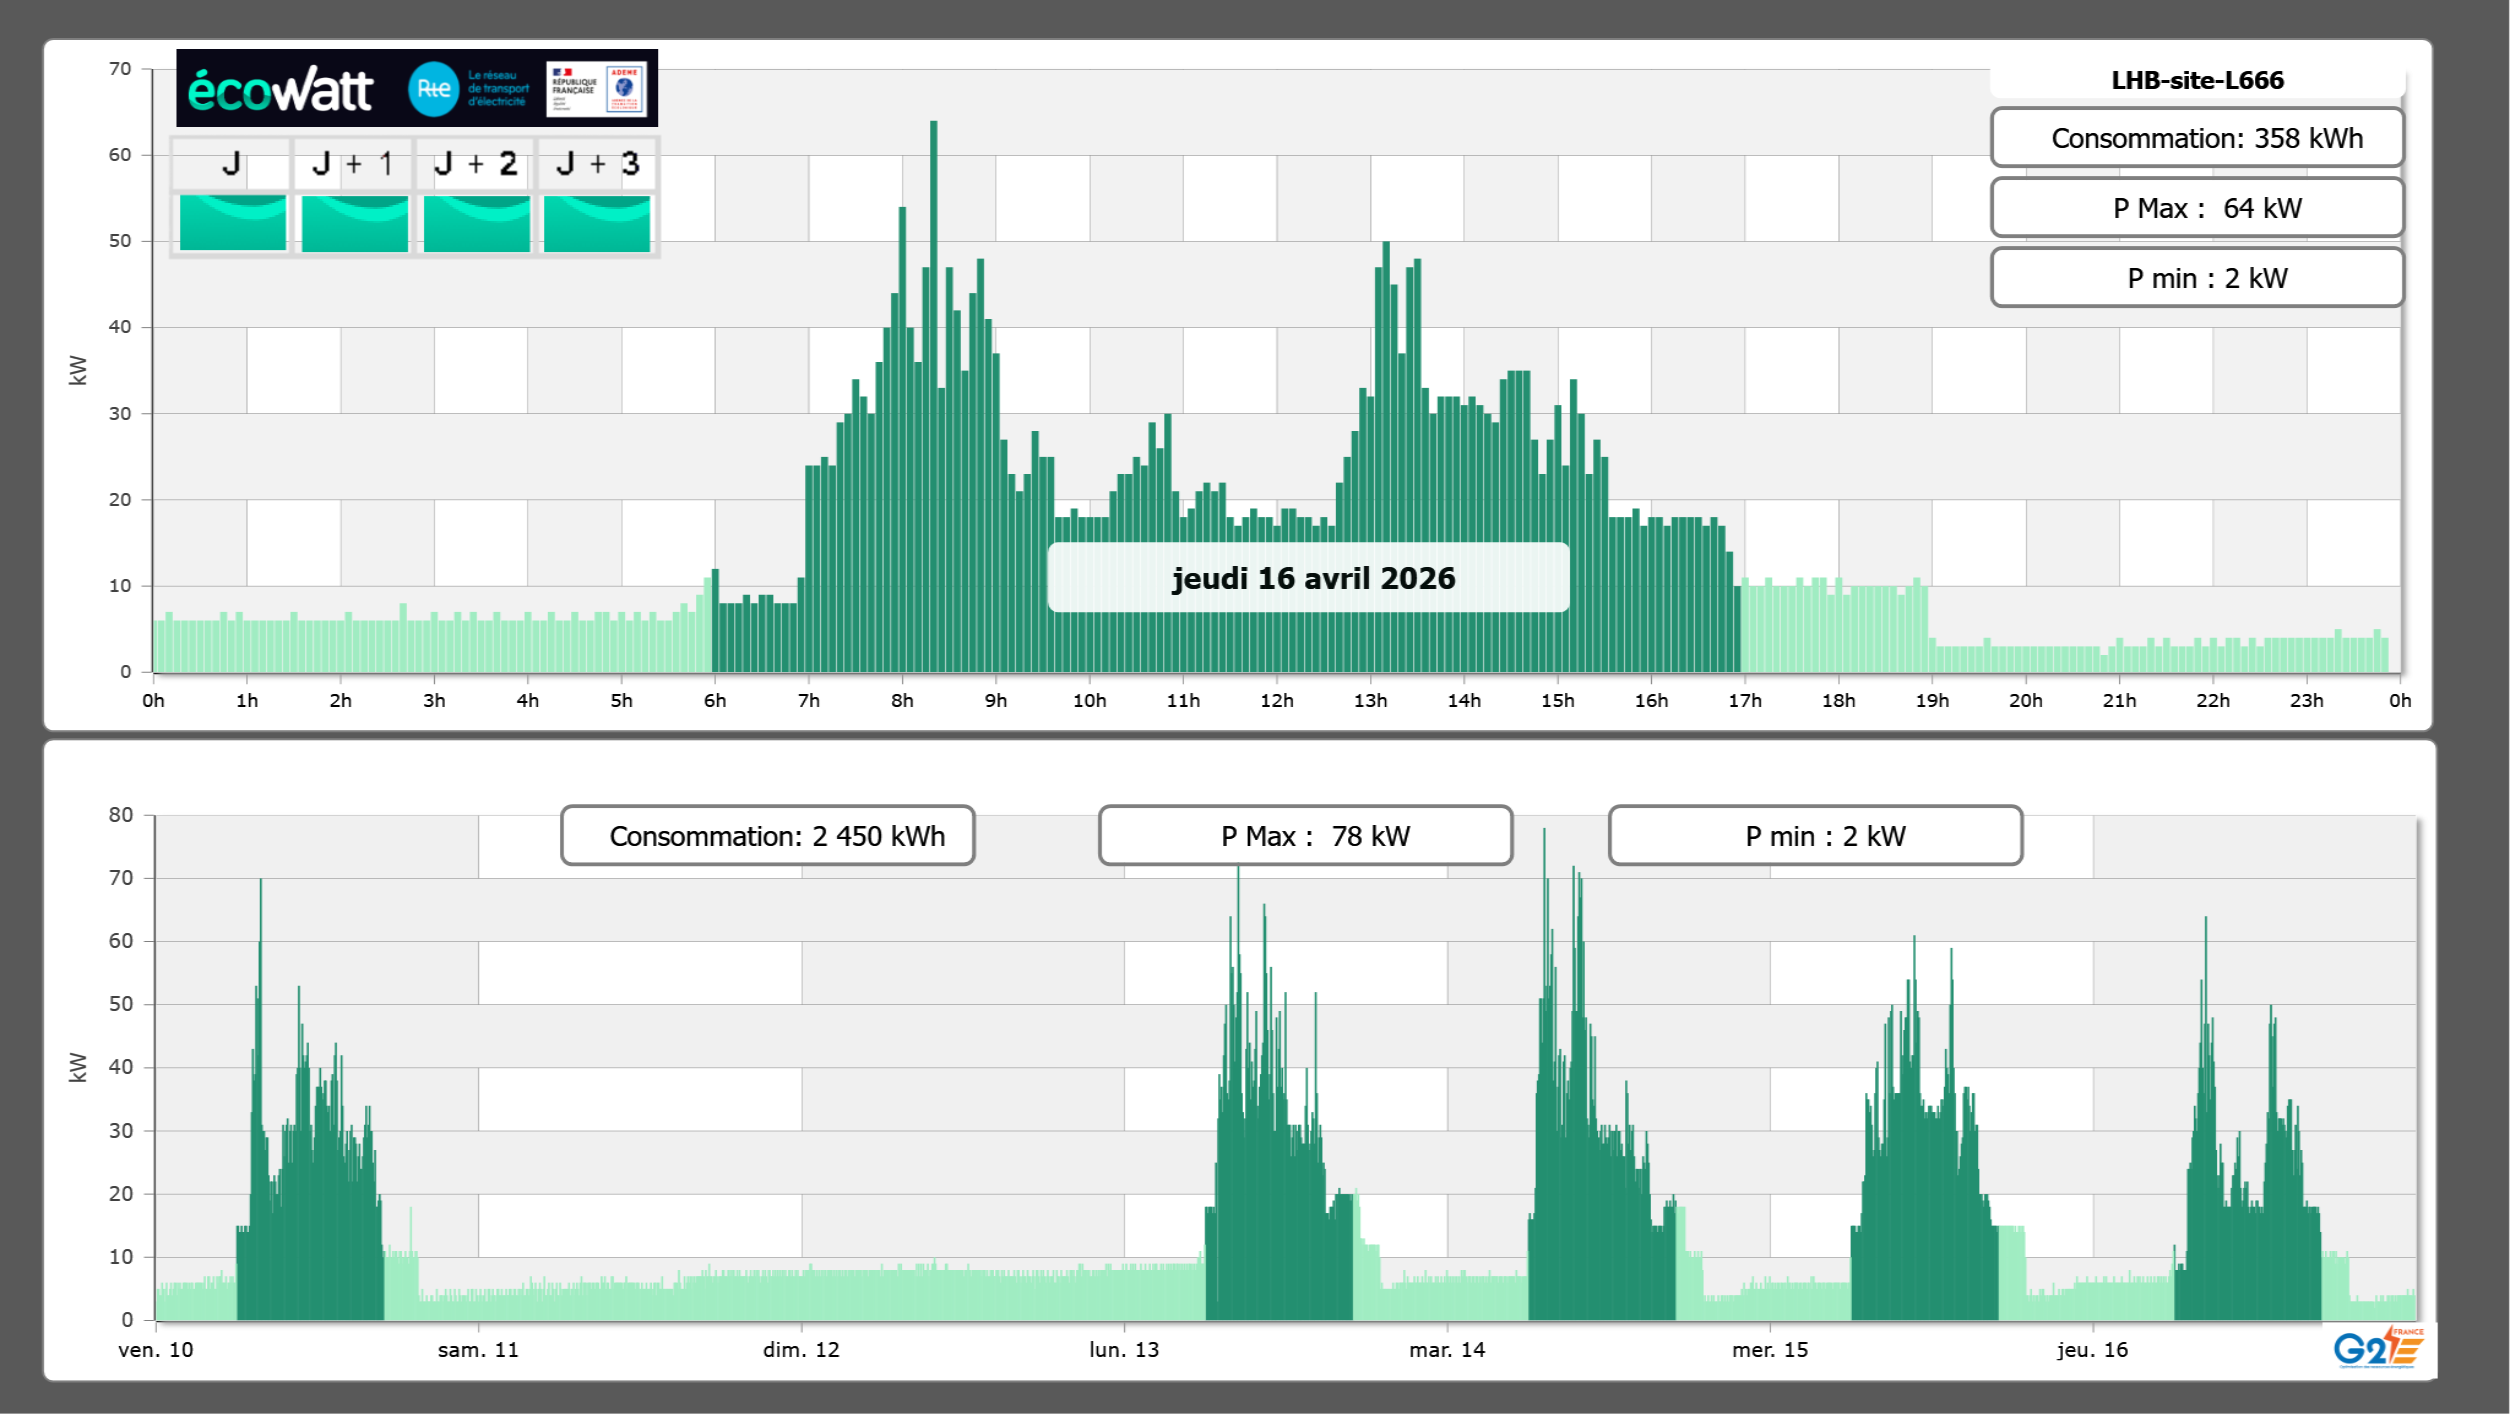
Task: Click the lun. 13 weekly axis label
Action: [1124, 1349]
